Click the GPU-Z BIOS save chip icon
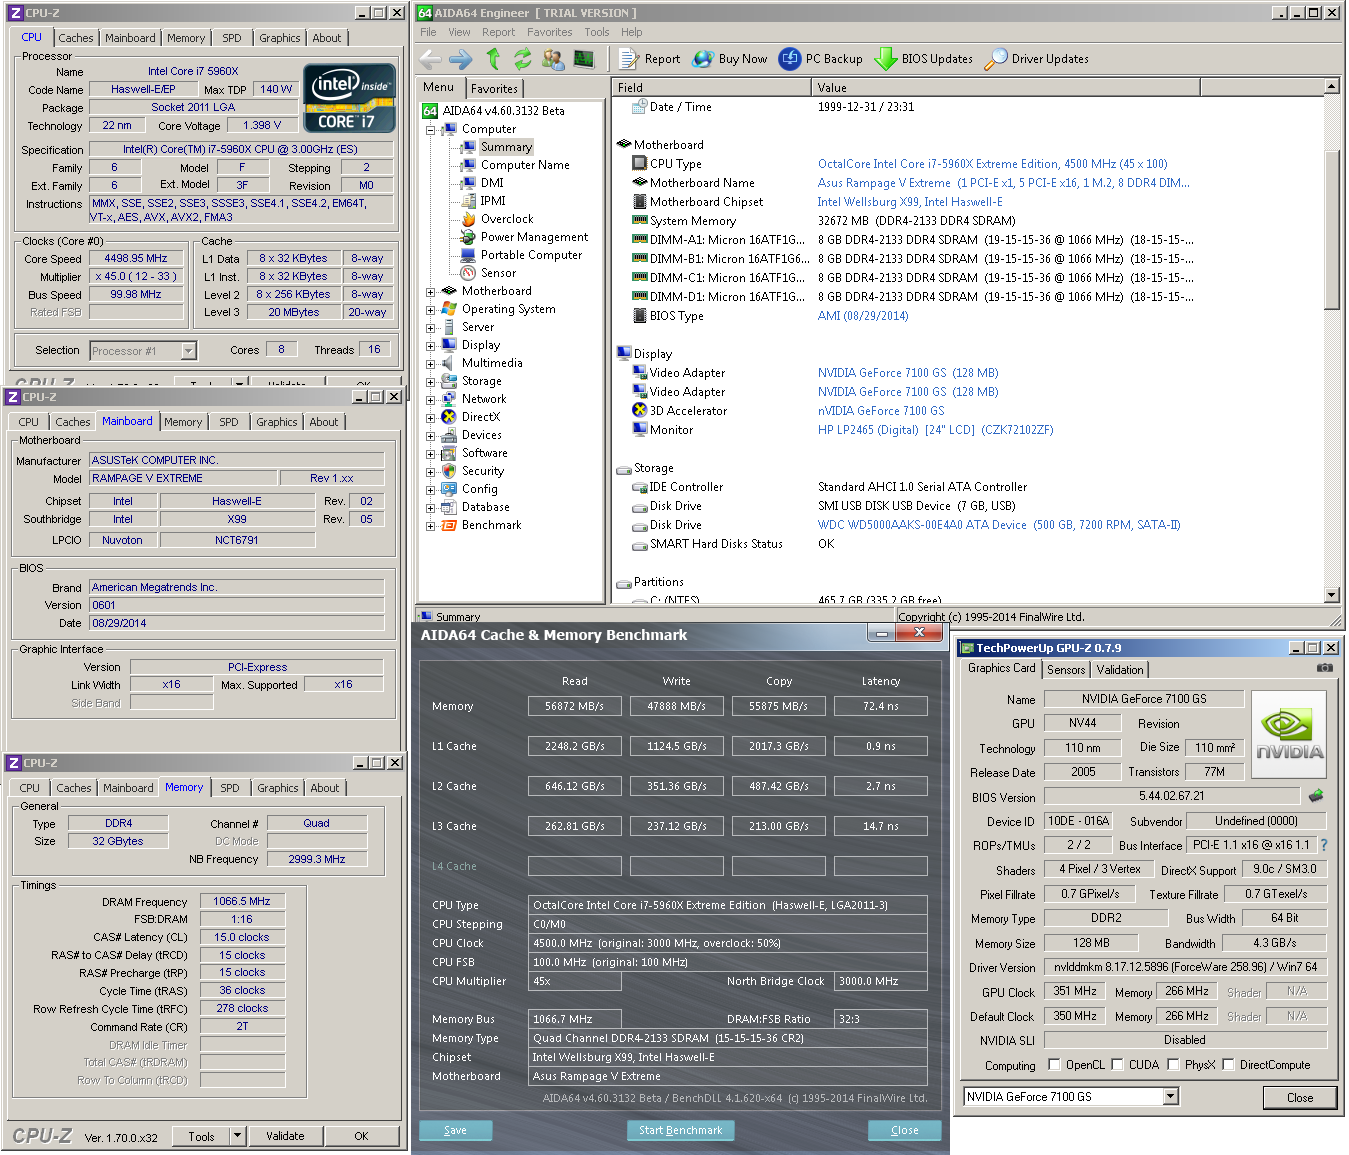Image resolution: width=1349 pixels, height=1155 pixels. (x=1316, y=796)
